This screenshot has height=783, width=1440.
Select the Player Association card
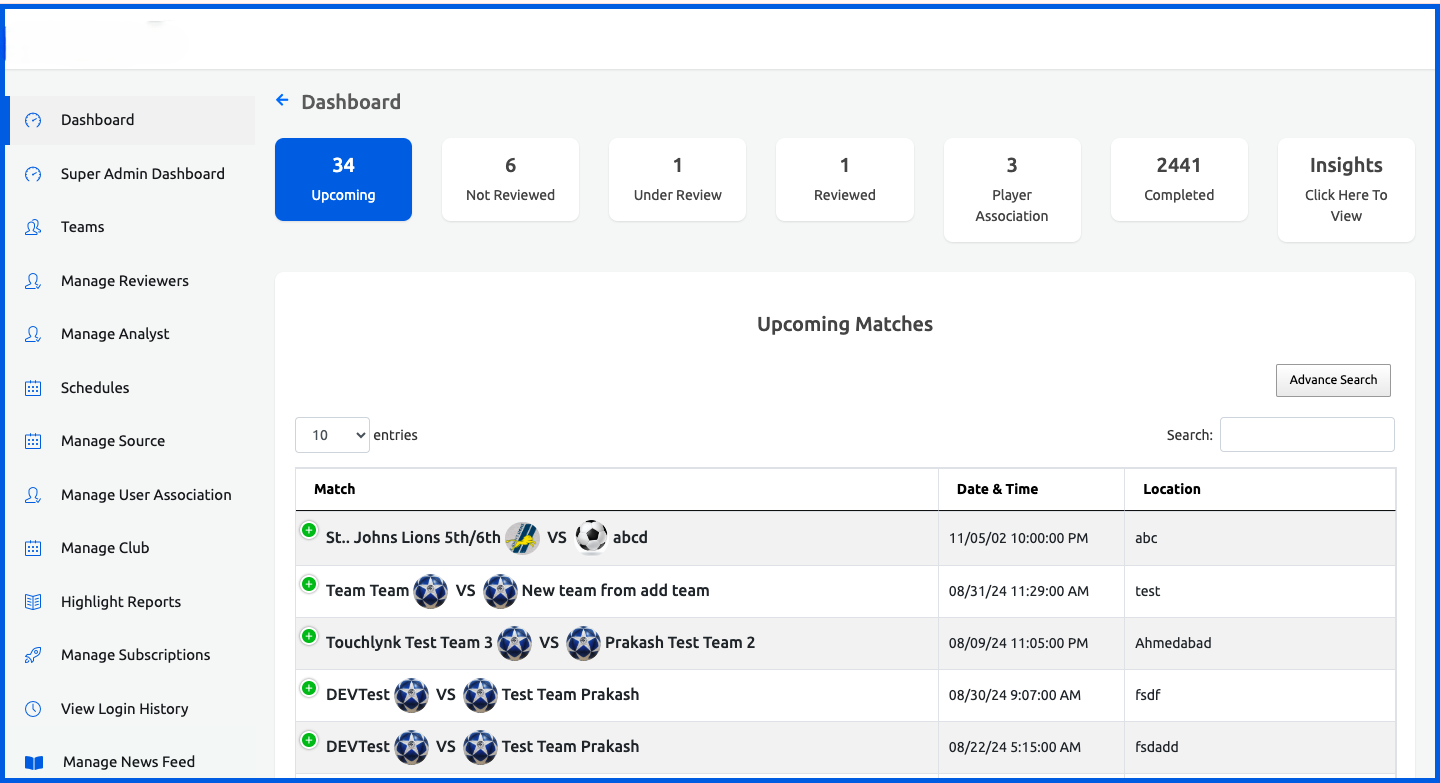1012,190
